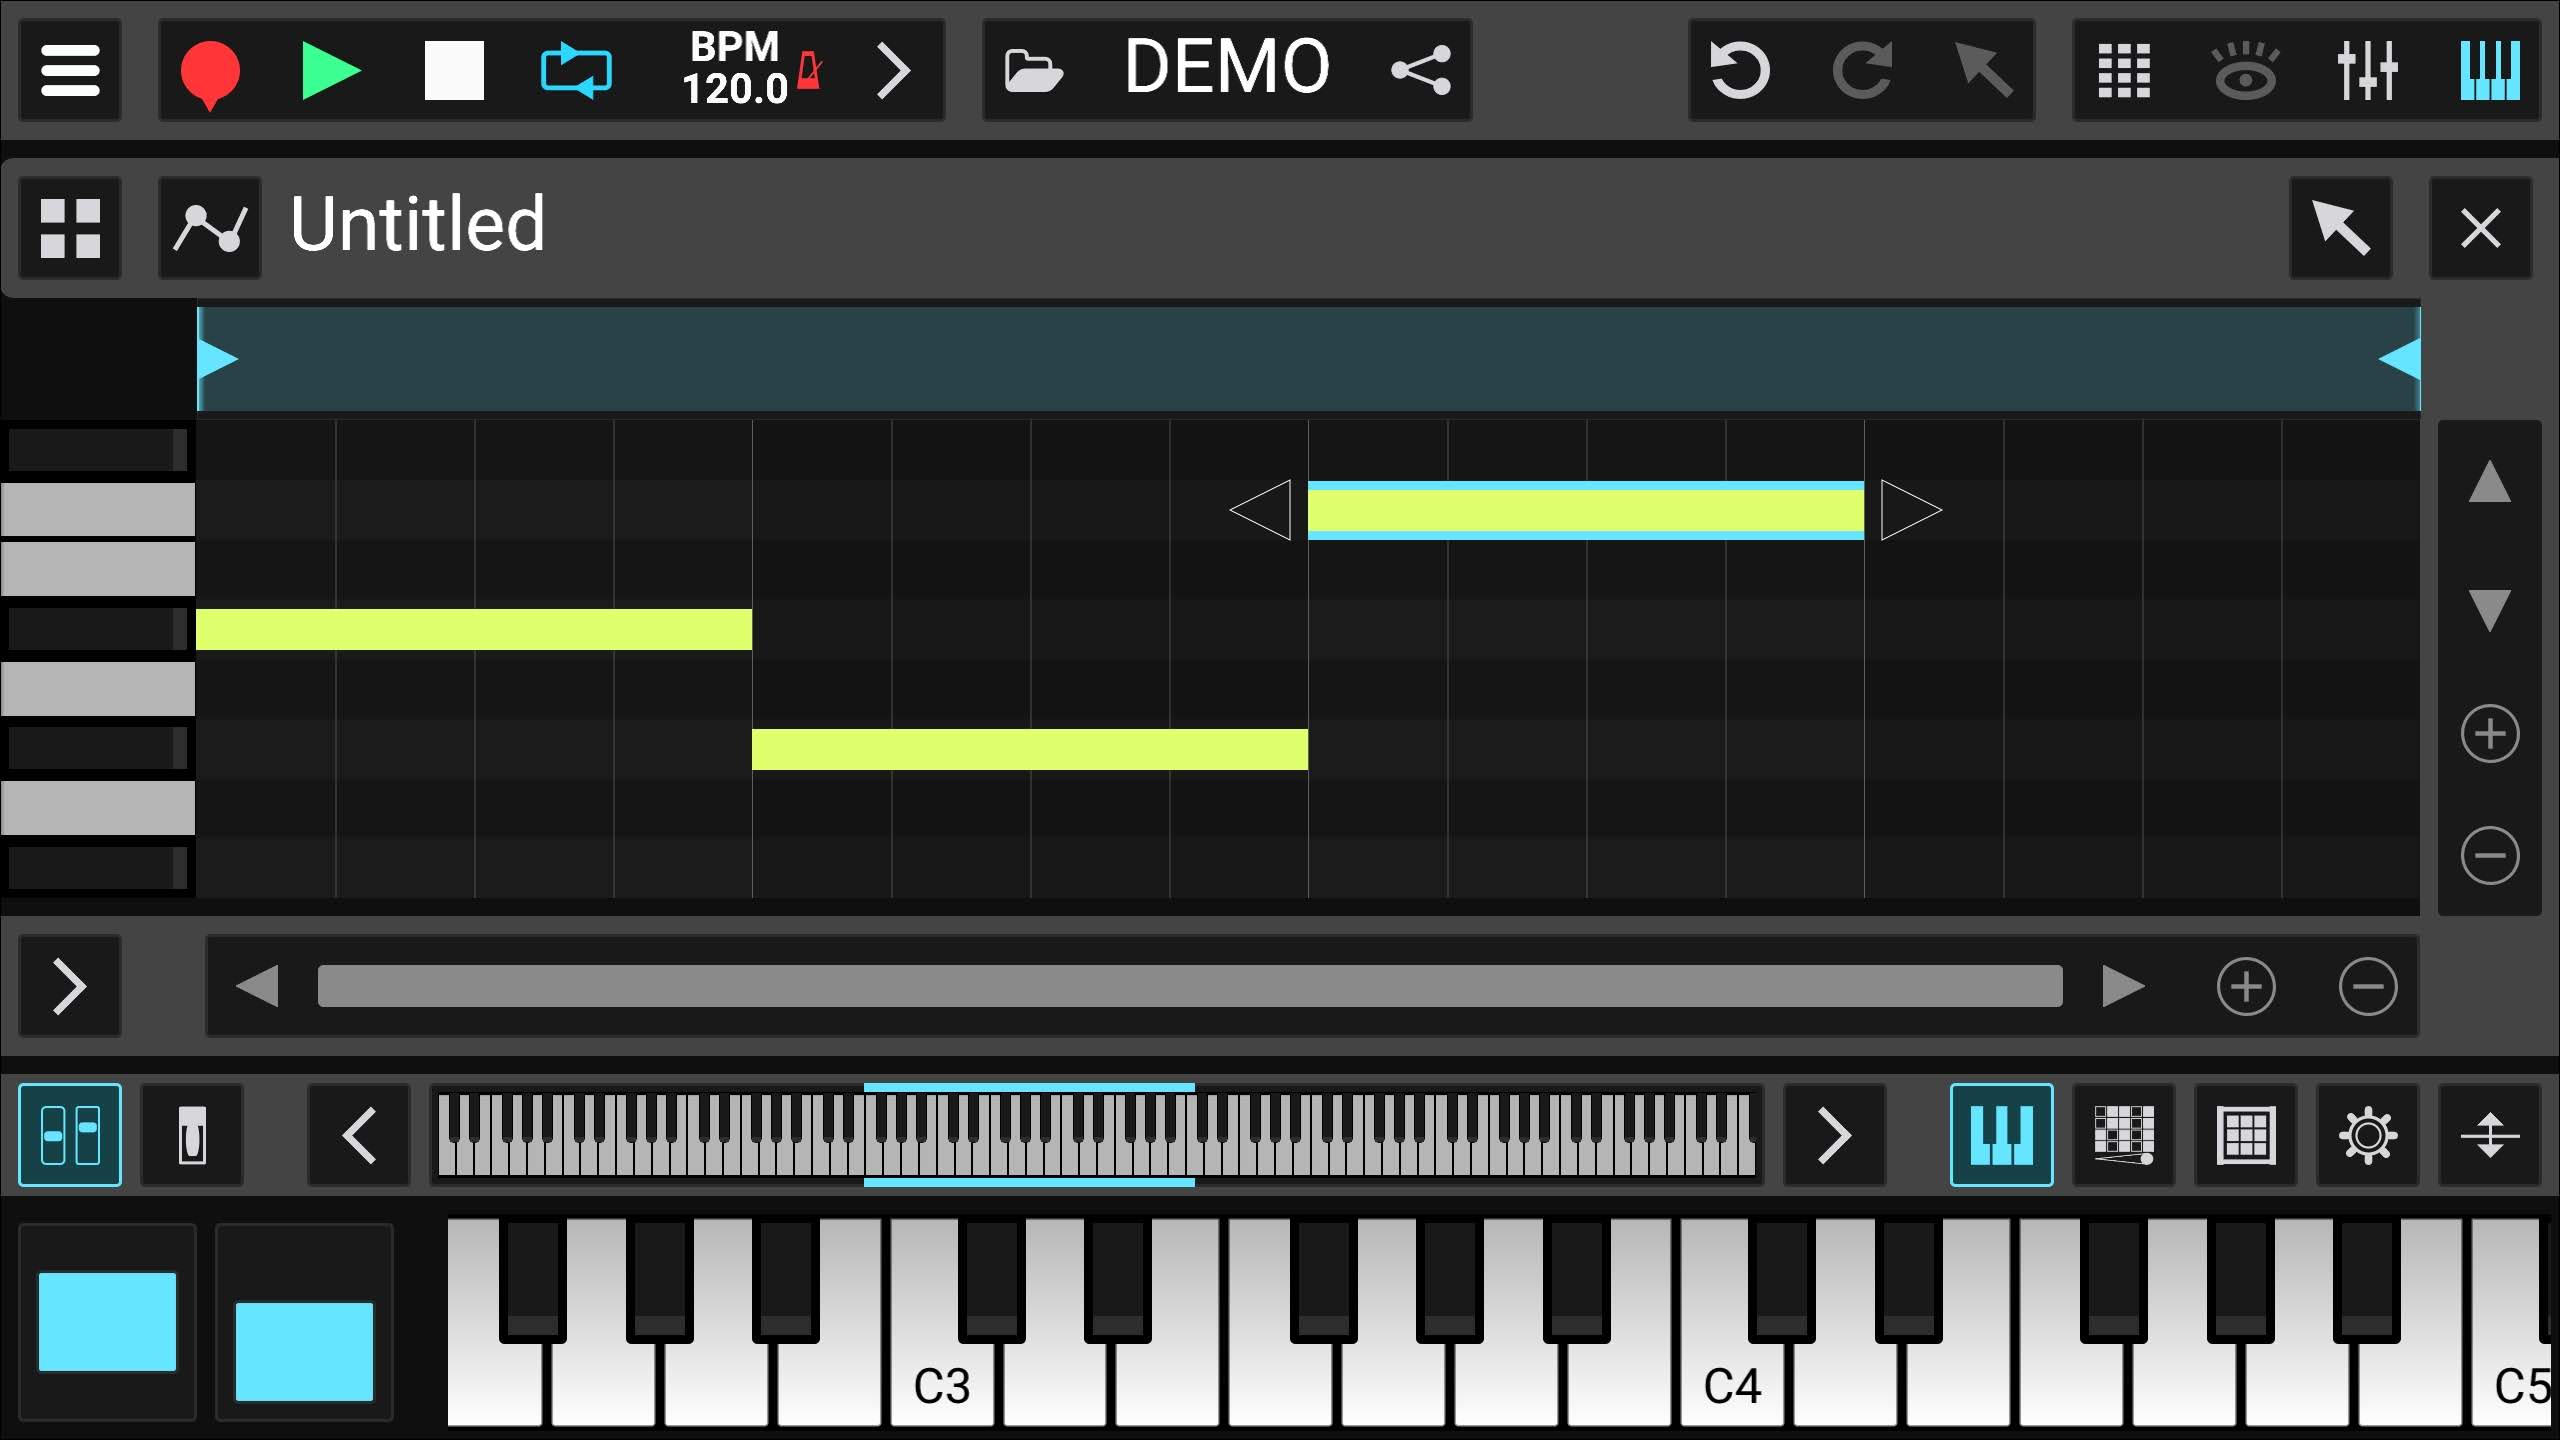Play the C3 key
Screen dimensions: 2560x1440
[x=942, y=1385]
